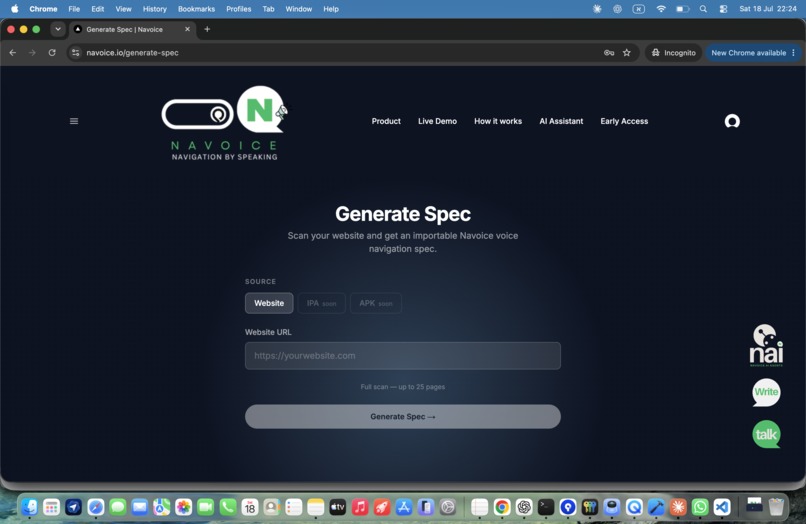Open a new tab with plus
Image resolution: width=806 pixels, height=524 pixels.
207,29
